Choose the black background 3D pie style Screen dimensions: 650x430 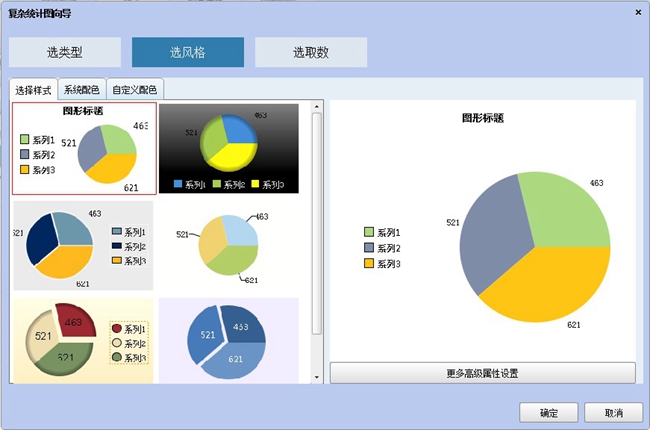[229, 148]
